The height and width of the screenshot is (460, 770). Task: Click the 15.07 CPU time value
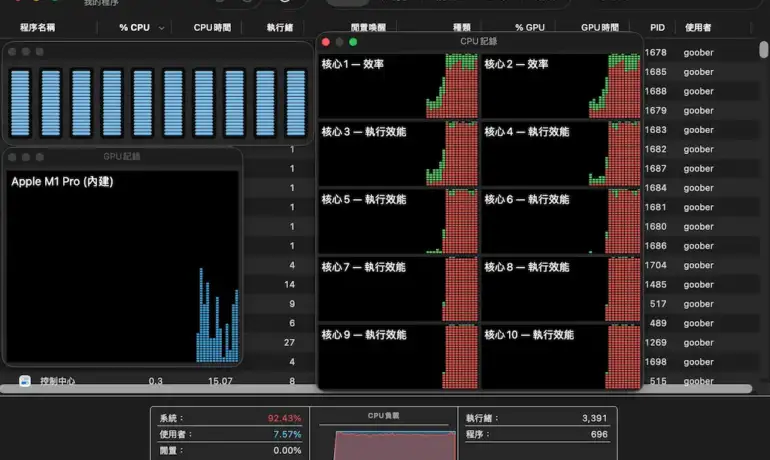220,381
